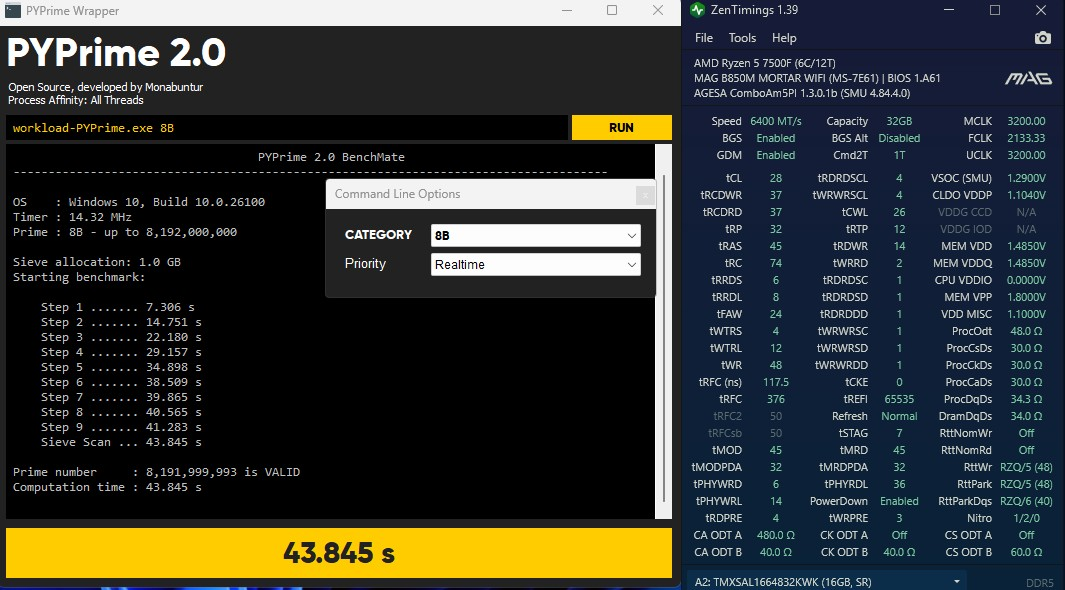Click the BGS Enabled value
Screen dimensions: 1065x590
(x=776, y=138)
